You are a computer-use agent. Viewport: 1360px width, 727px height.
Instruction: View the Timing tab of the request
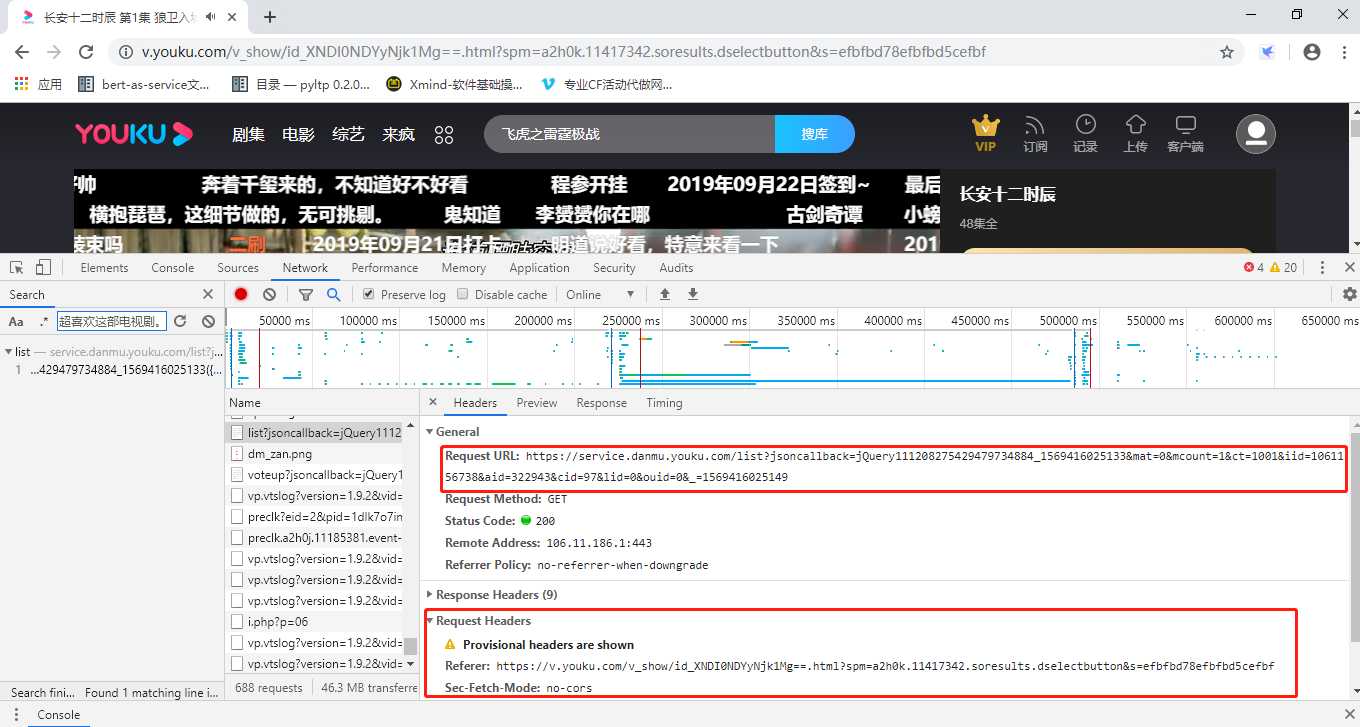[664, 403]
